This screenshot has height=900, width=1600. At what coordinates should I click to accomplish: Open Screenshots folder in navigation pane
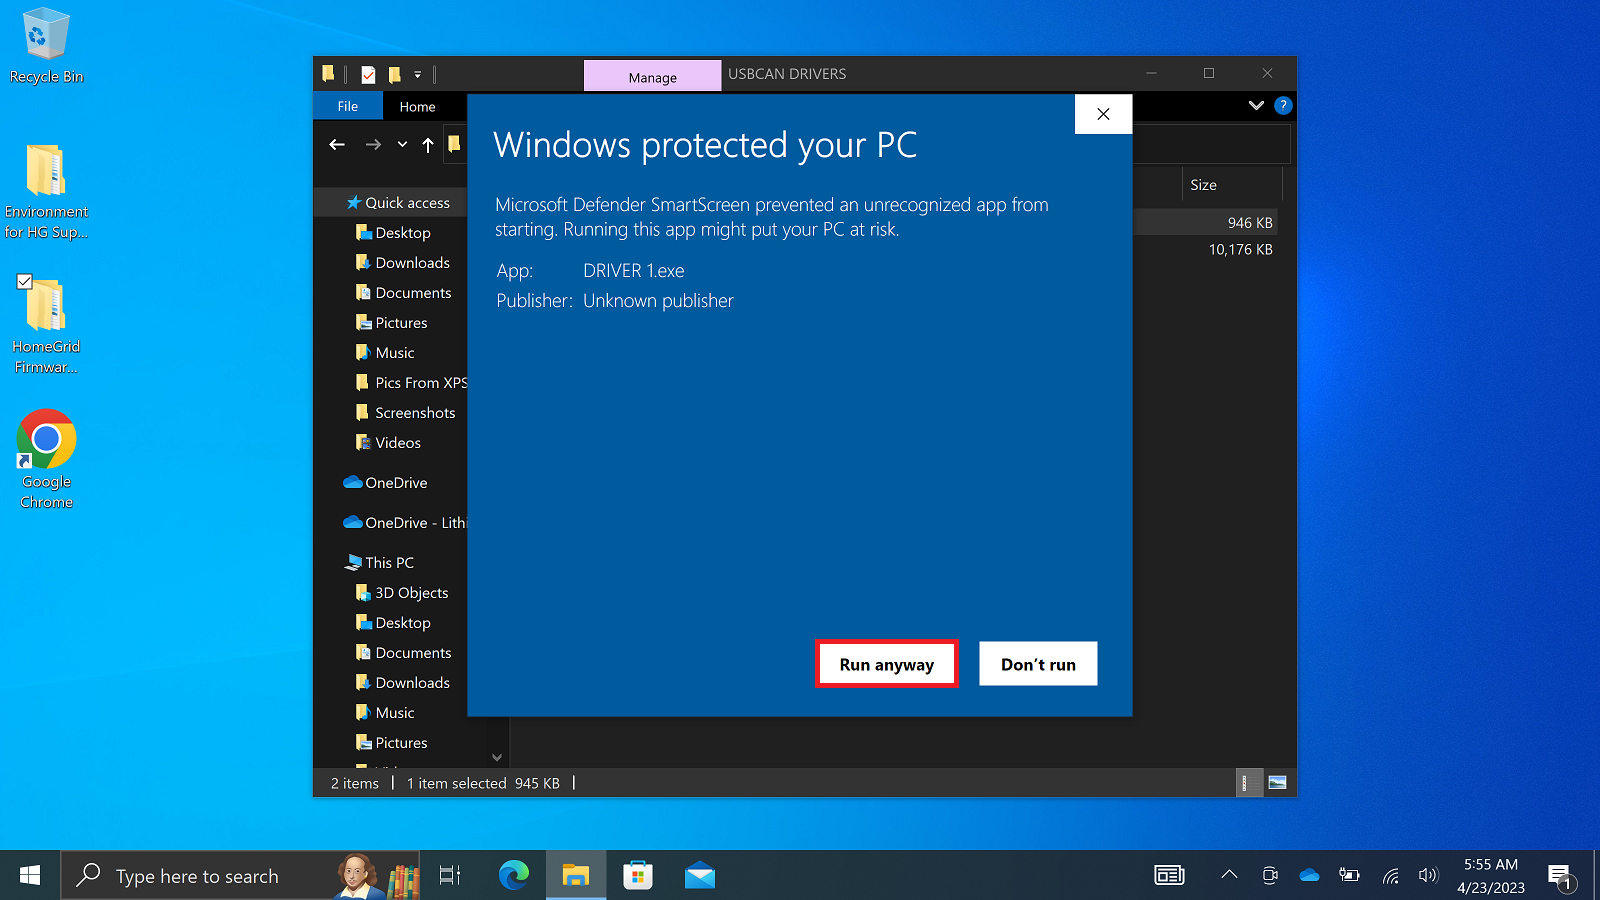pyautogui.click(x=405, y=412)
